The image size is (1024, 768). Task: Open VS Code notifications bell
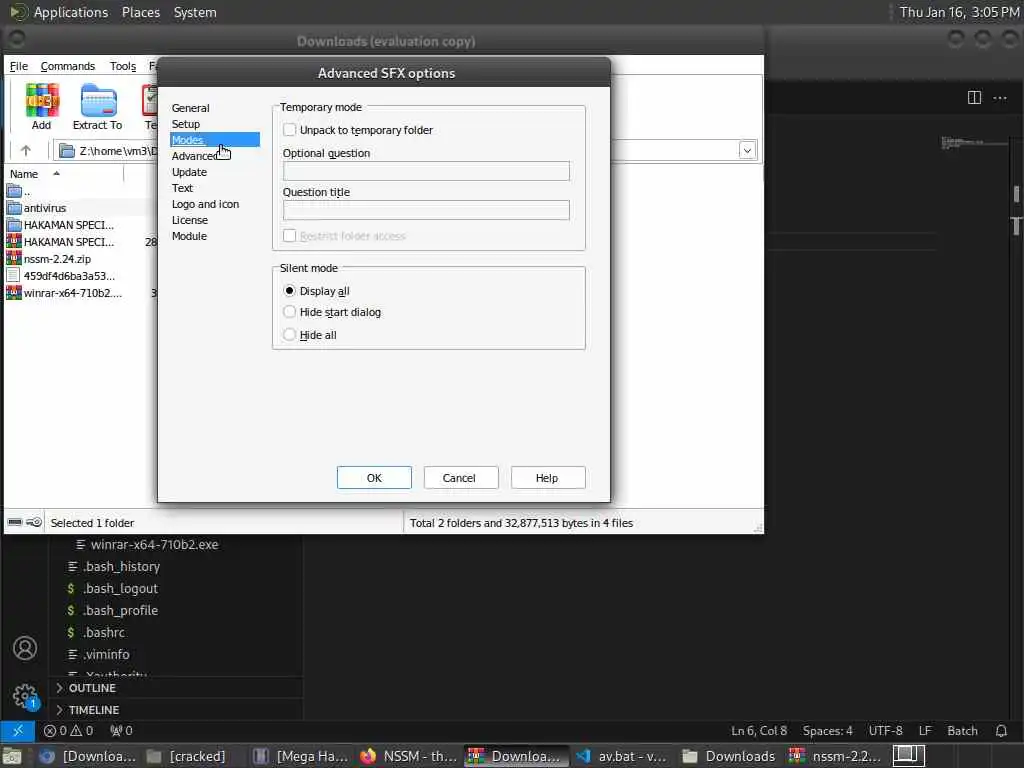coord(1001,731)
